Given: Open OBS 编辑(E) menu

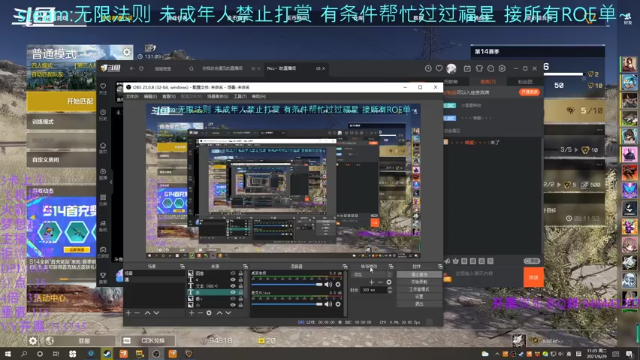Looking at the screenshot, I should point(150,96).
